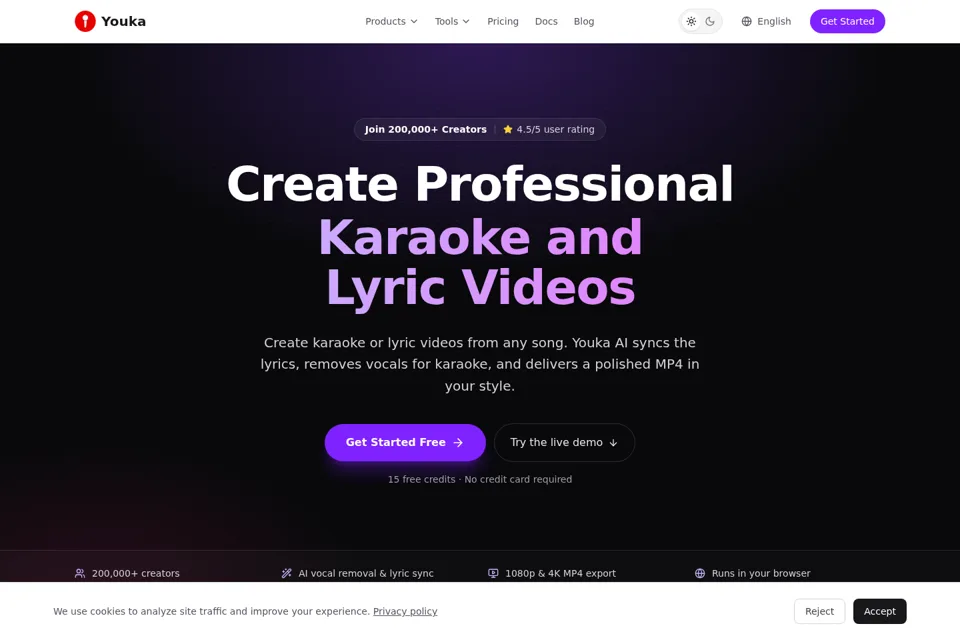Open the Docs page
The height and width of the screenshot is (640, 960).
pyautogui.click(x=546, y=21)
